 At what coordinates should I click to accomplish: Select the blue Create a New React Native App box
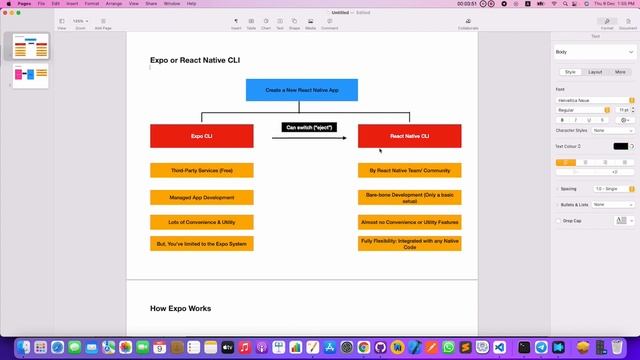[x=302, y=90]
